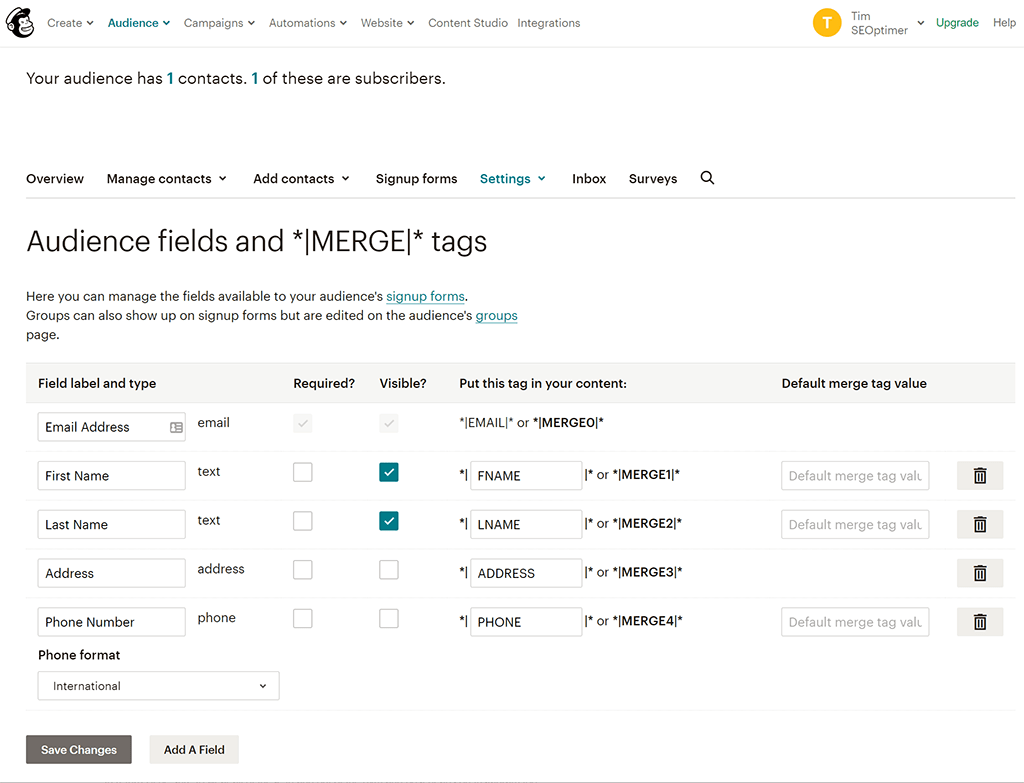Expand the Manage contacts menu

coord(166,179)
